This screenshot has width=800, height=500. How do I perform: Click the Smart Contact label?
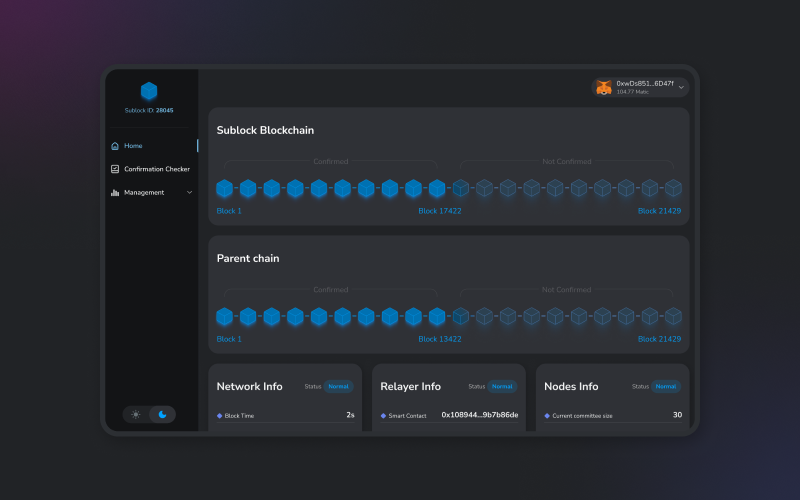407,416
